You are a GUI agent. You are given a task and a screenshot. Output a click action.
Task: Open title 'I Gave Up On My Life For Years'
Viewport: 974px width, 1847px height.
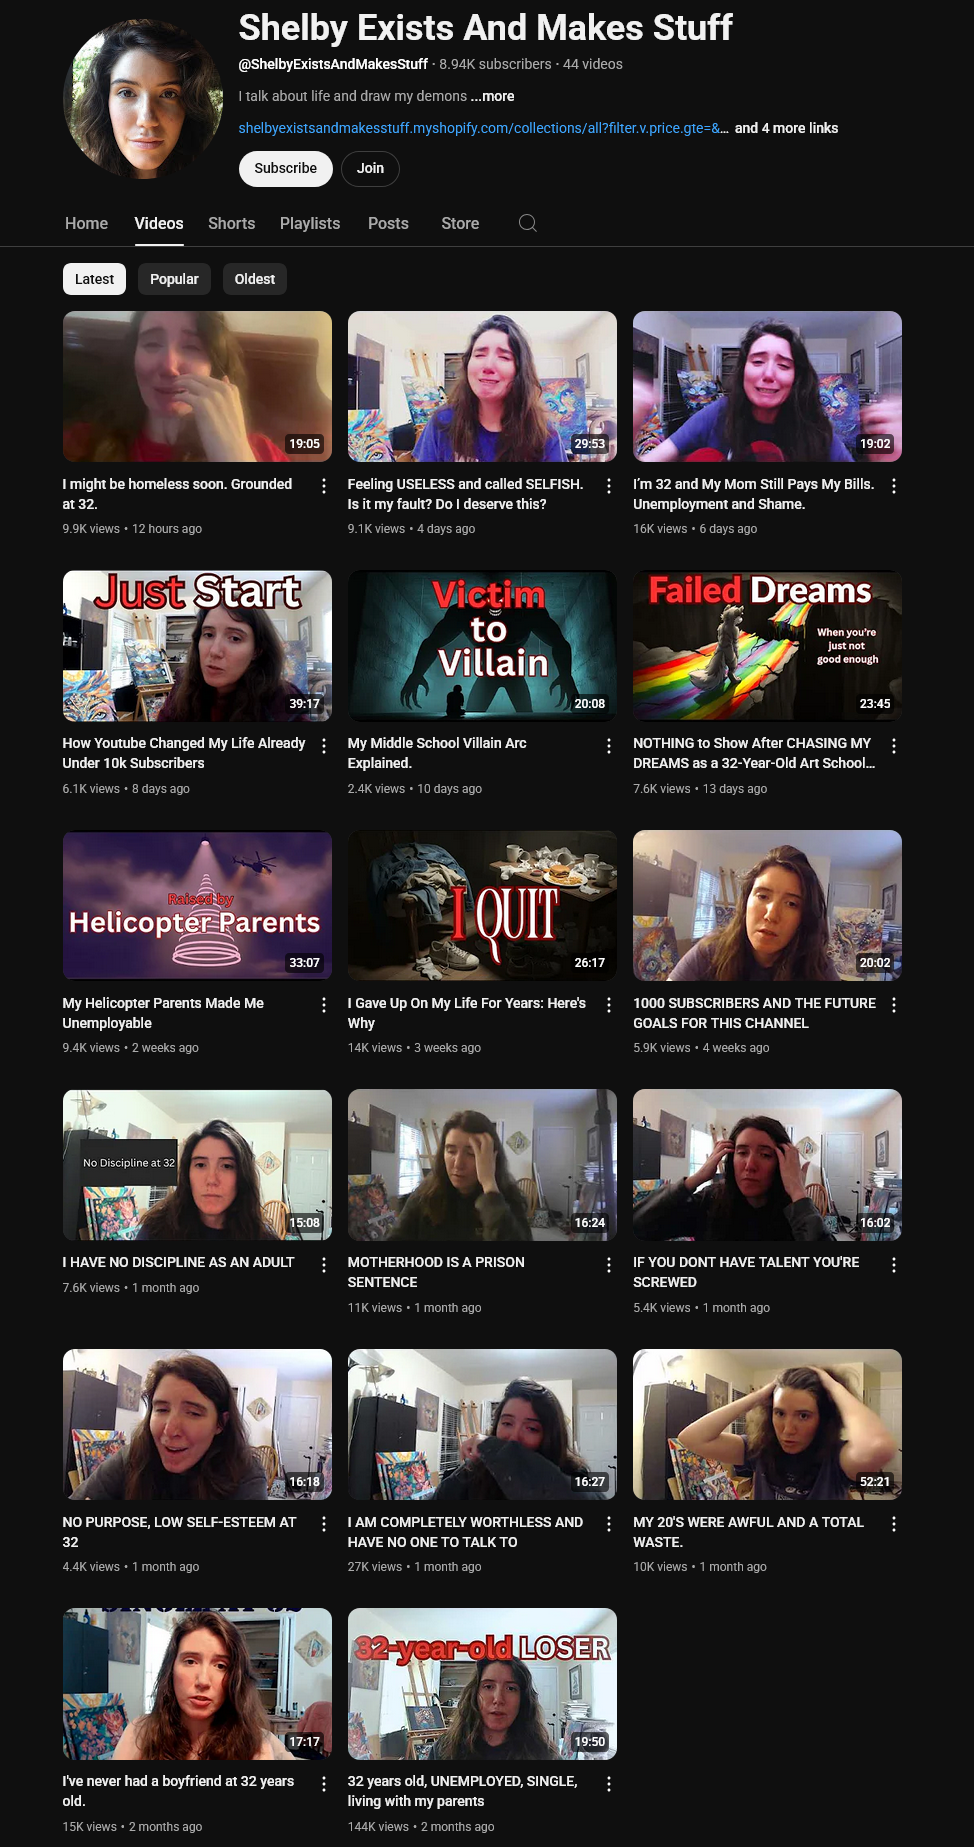pyautogui.click(x=466, y=1013)
